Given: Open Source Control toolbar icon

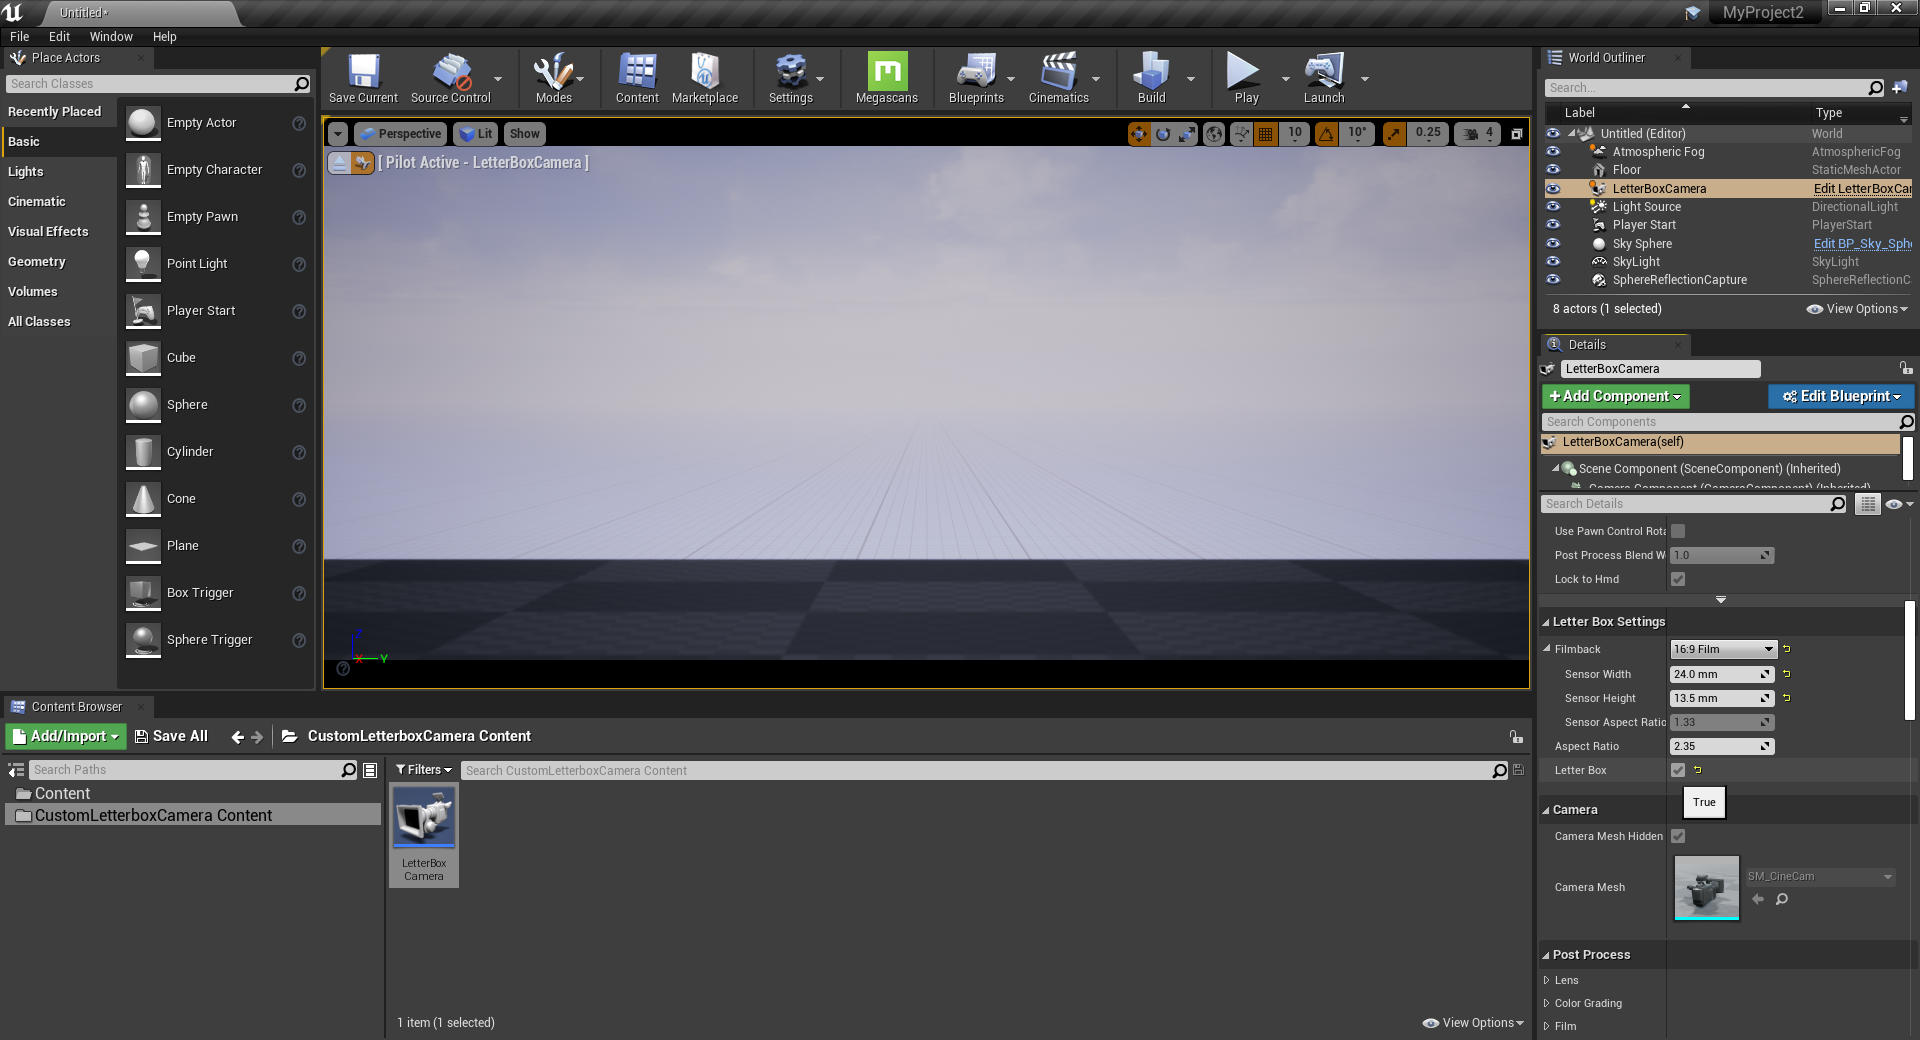Looking at the screenshot, I should click(451, 78).
